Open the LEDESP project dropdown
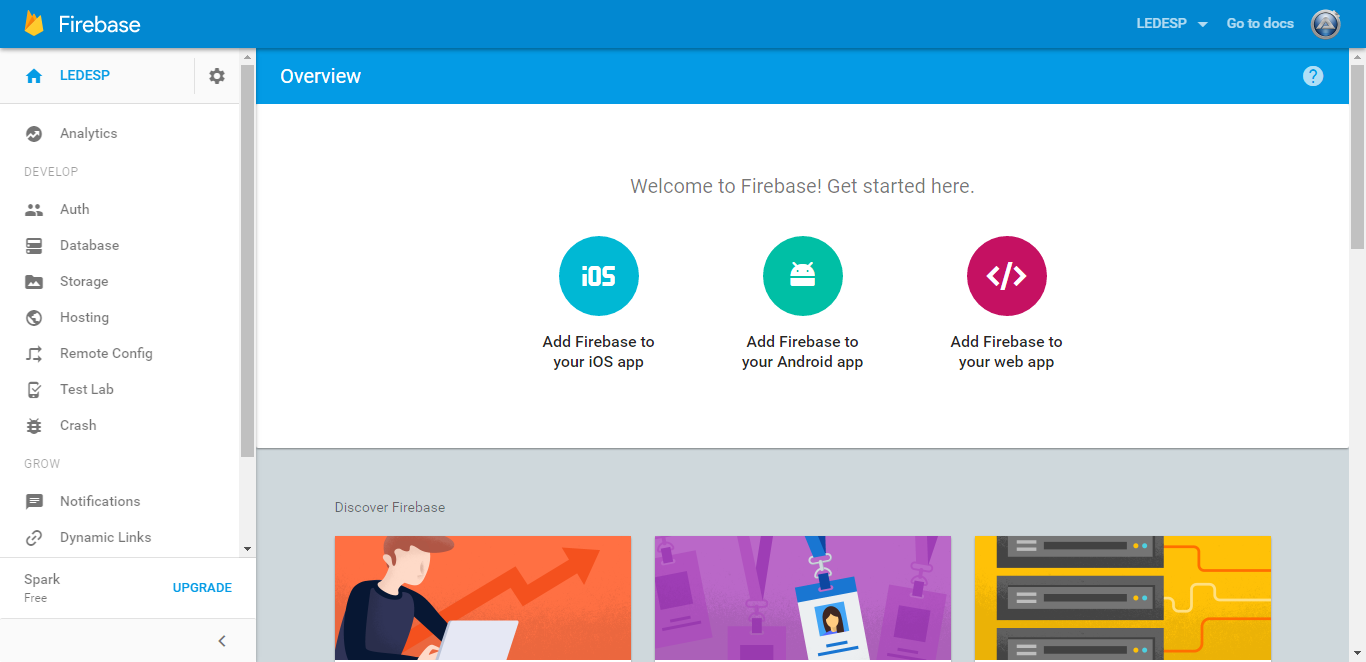Screen dimensions: 1366x662 [1172, 24]
